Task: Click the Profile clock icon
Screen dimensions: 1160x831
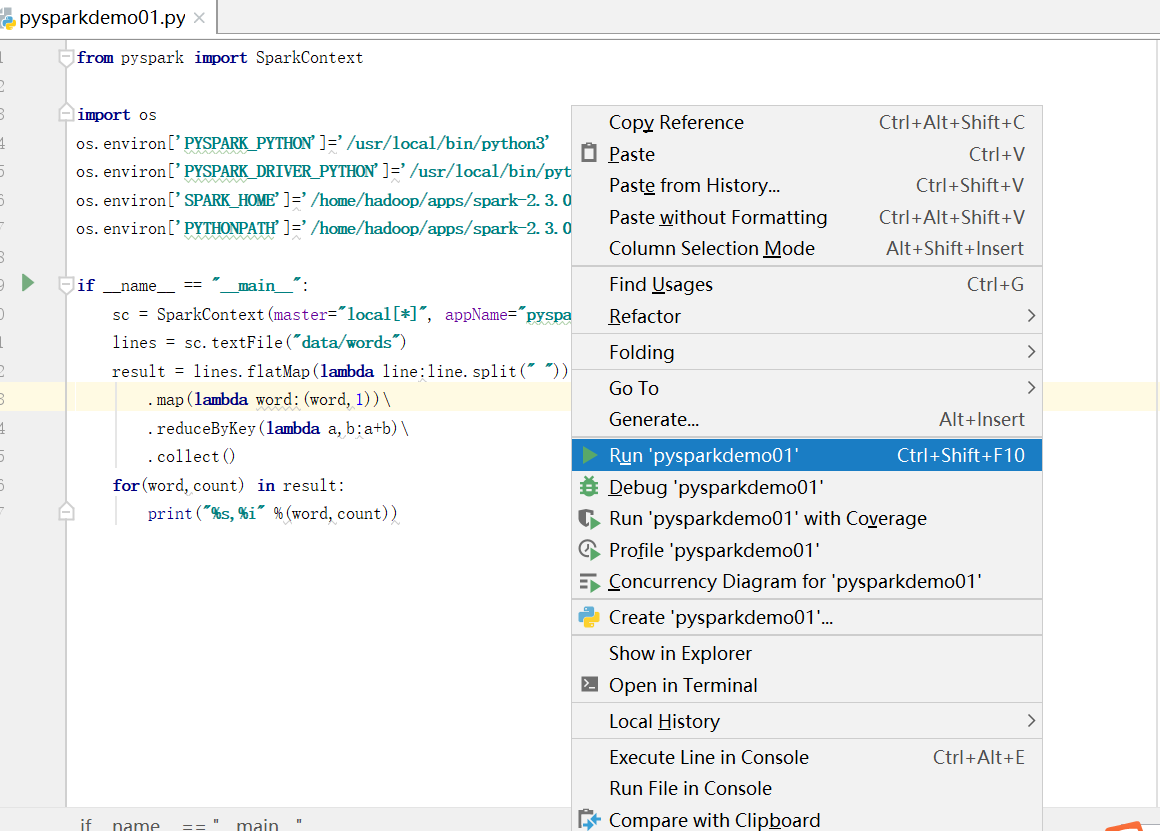Action: click(589, 550)
